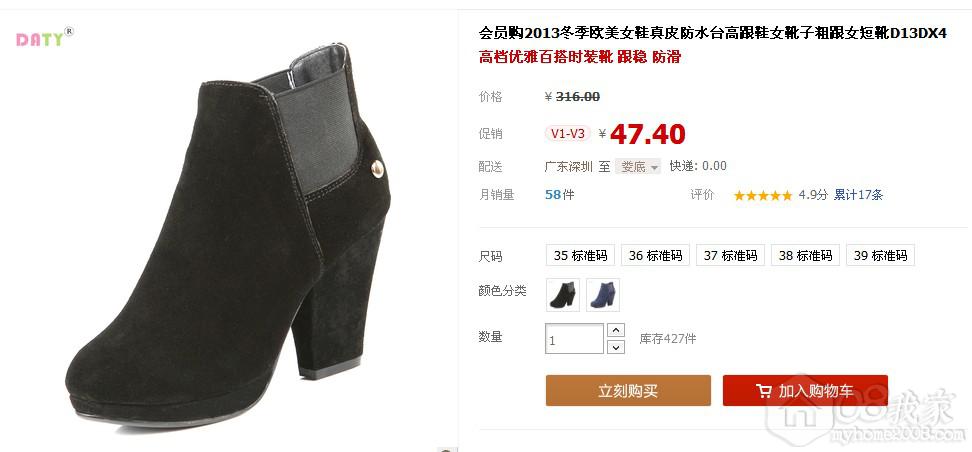972x452 pixels.
Task: Click the 立刻购买 buy now button
Action: (x=628, y=391)
